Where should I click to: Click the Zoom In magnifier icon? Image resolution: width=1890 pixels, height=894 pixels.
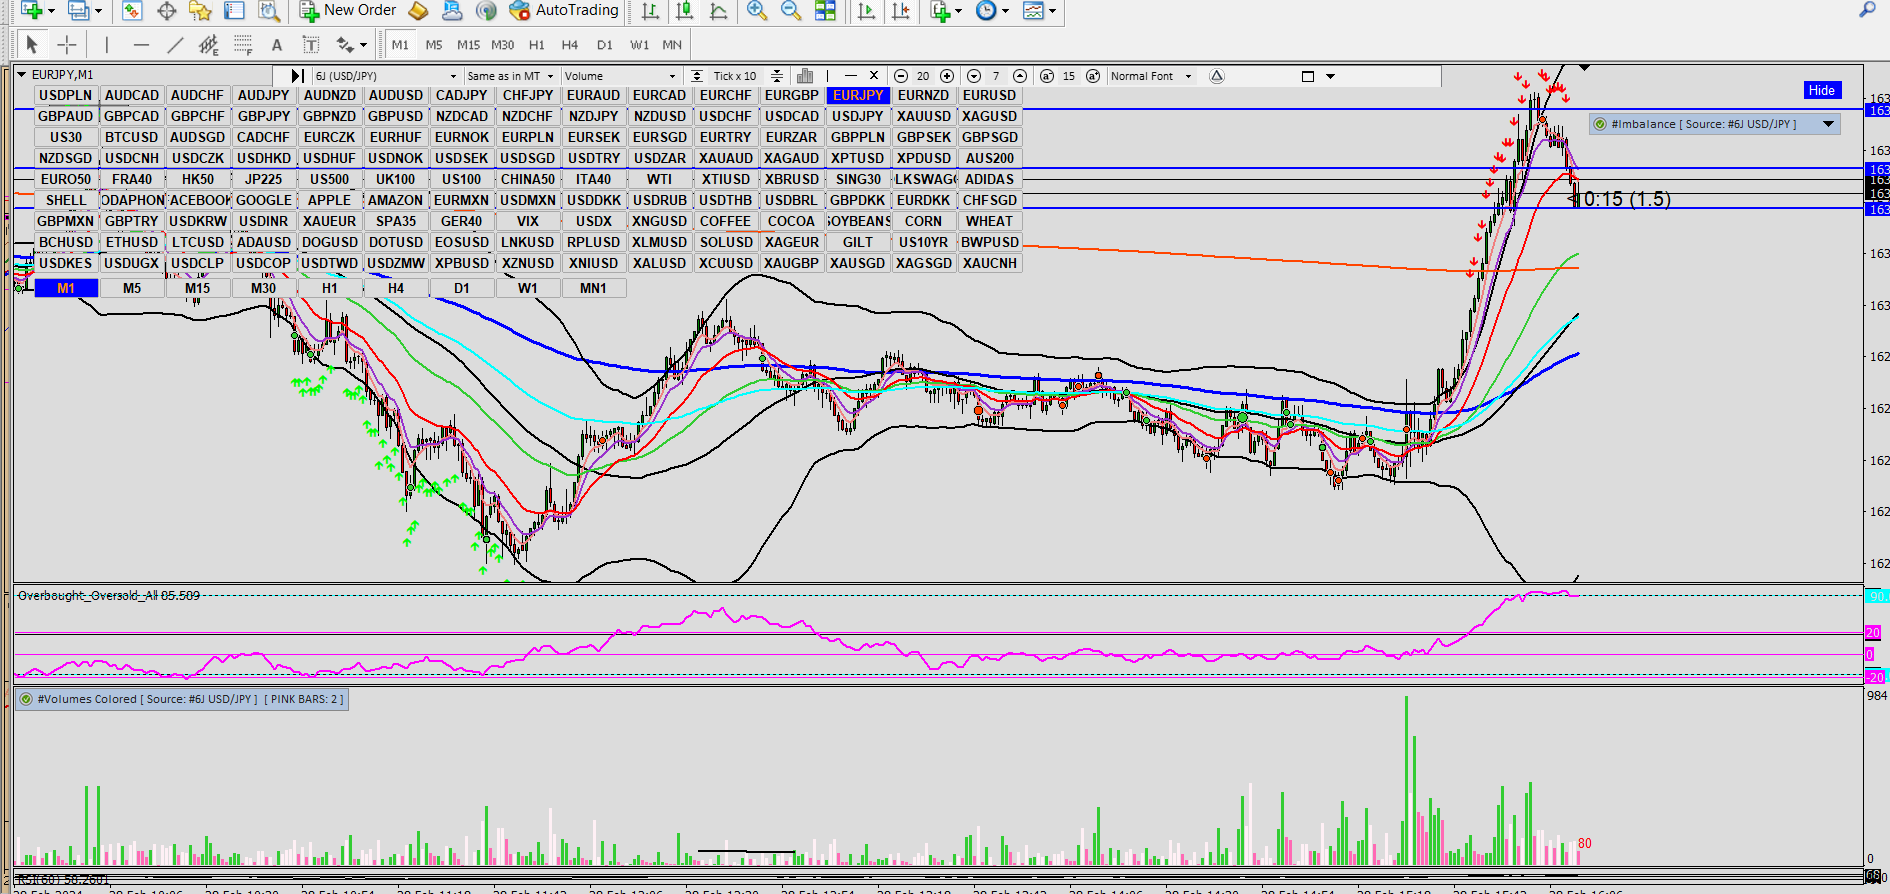757,11
